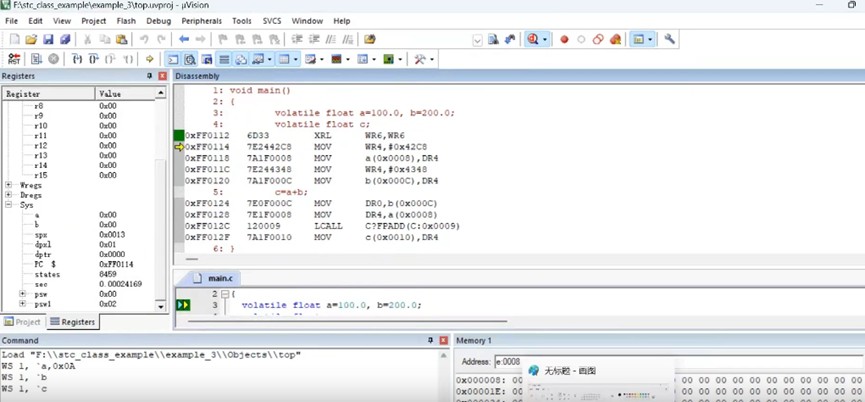Expand the Wregs register group
The height and width of the screenshot is (402, 865).
click(x=9, y=185)
